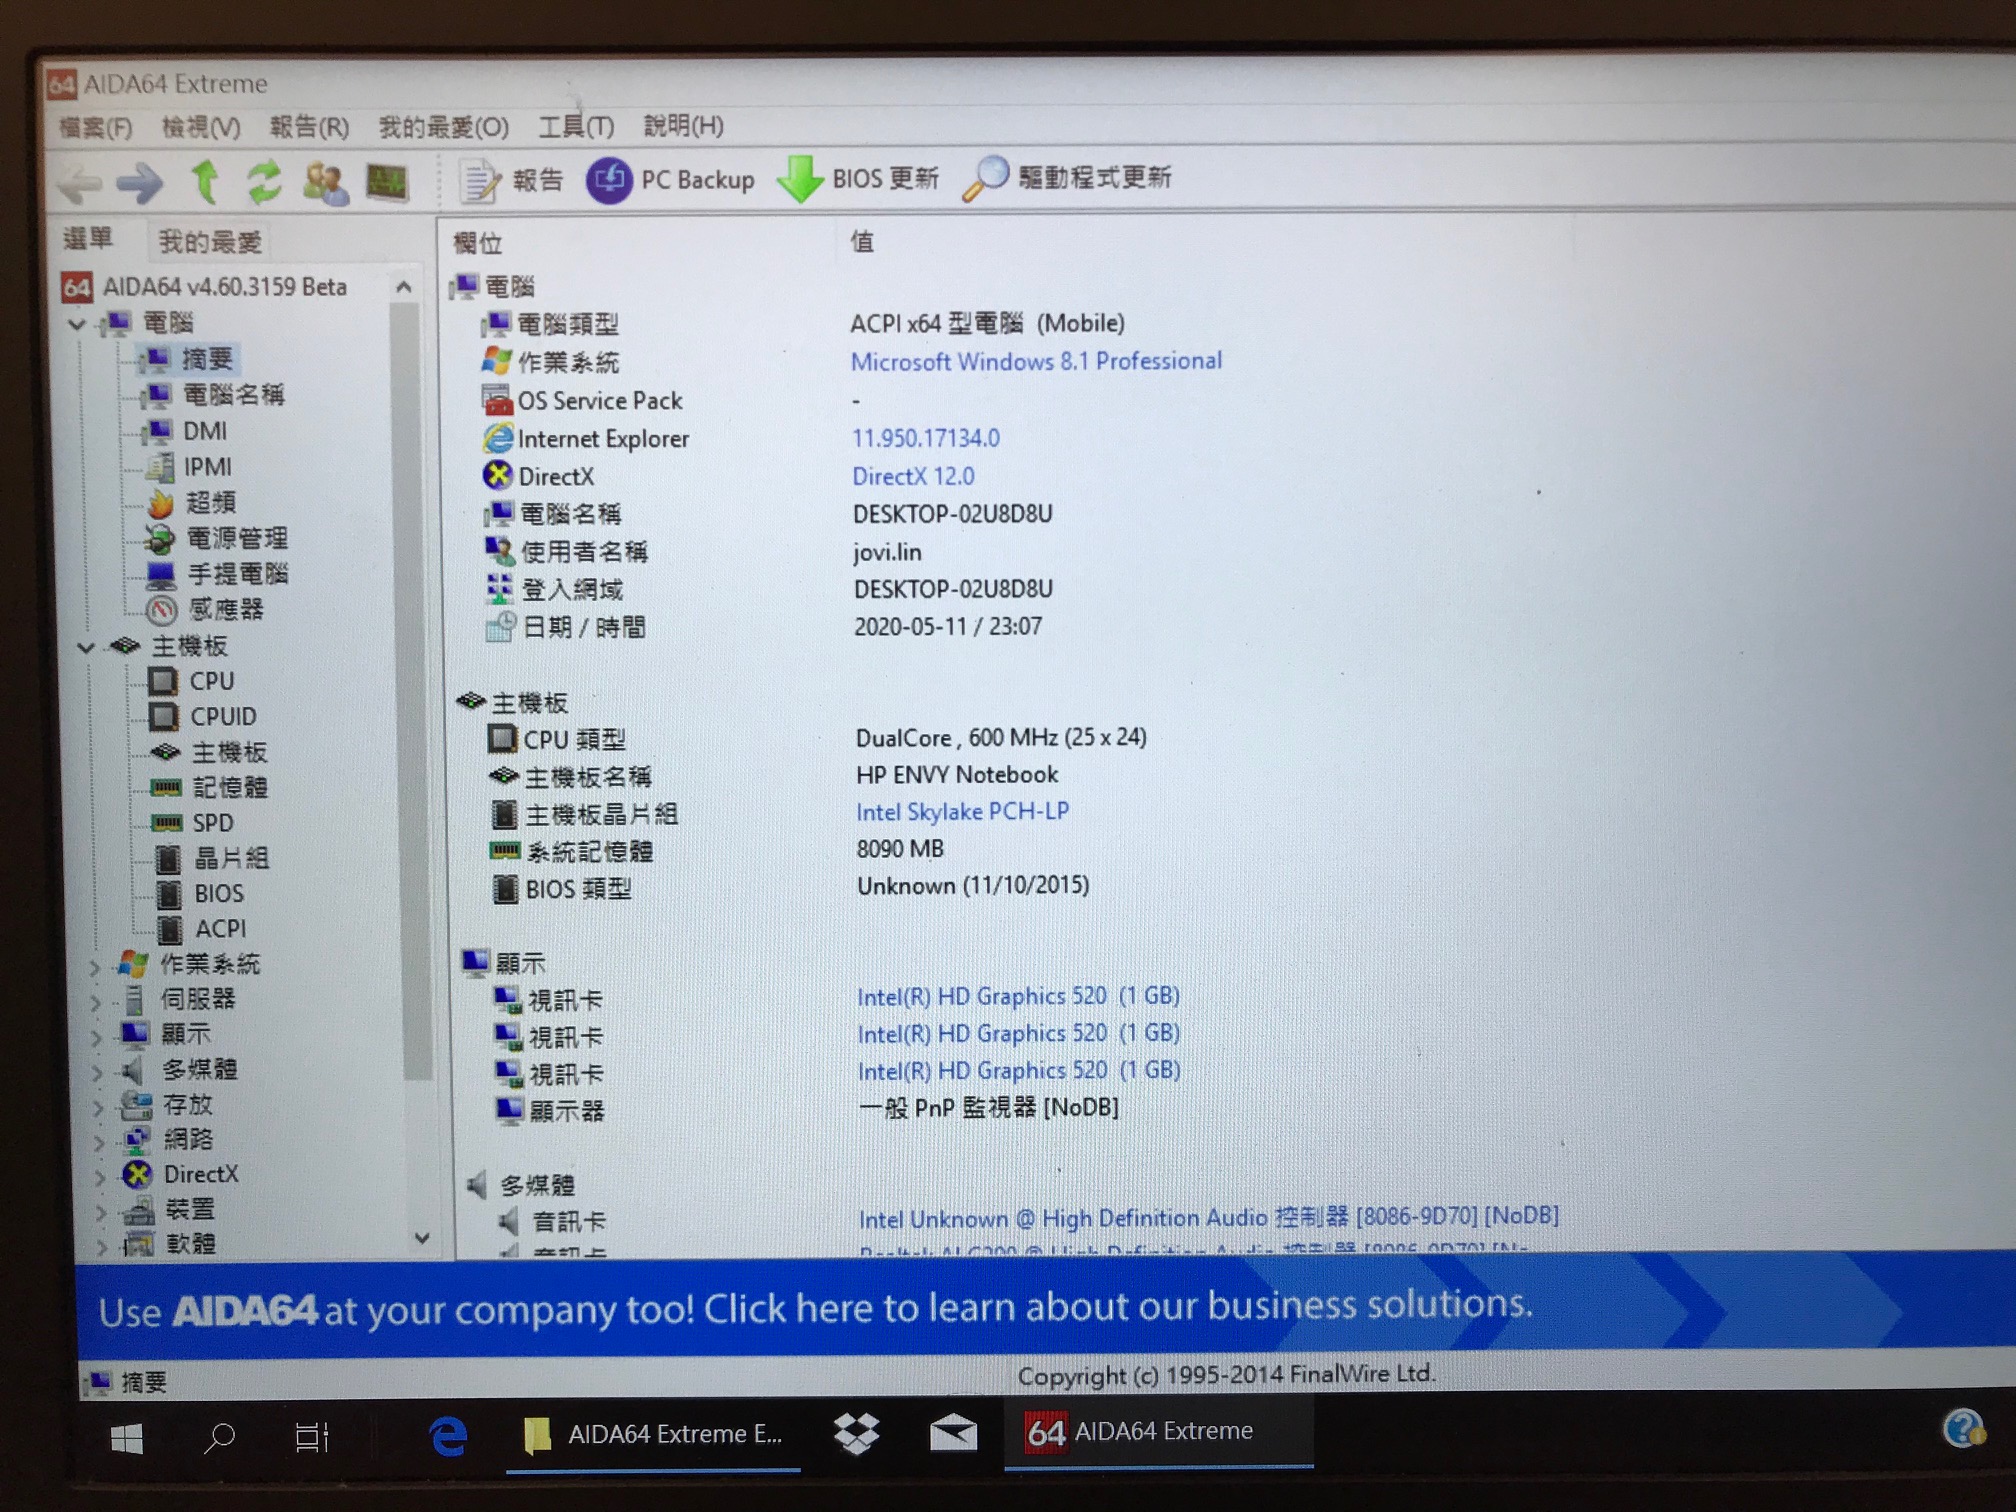Viewport: 2016px width, 1512px height.
Task: Collapse the 主機板 tree node
Action: point(86,647)
